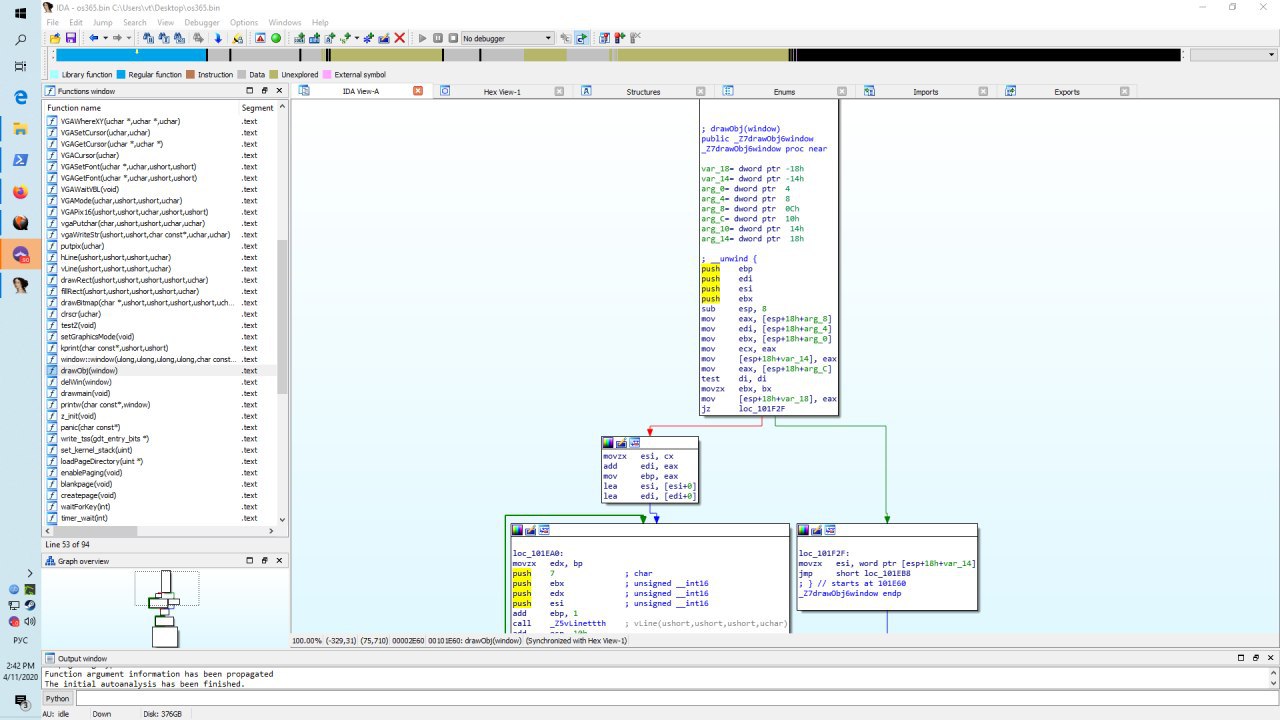Close the Imports tab
This screenshot has width=1280, height=720.
click(983, 91)
